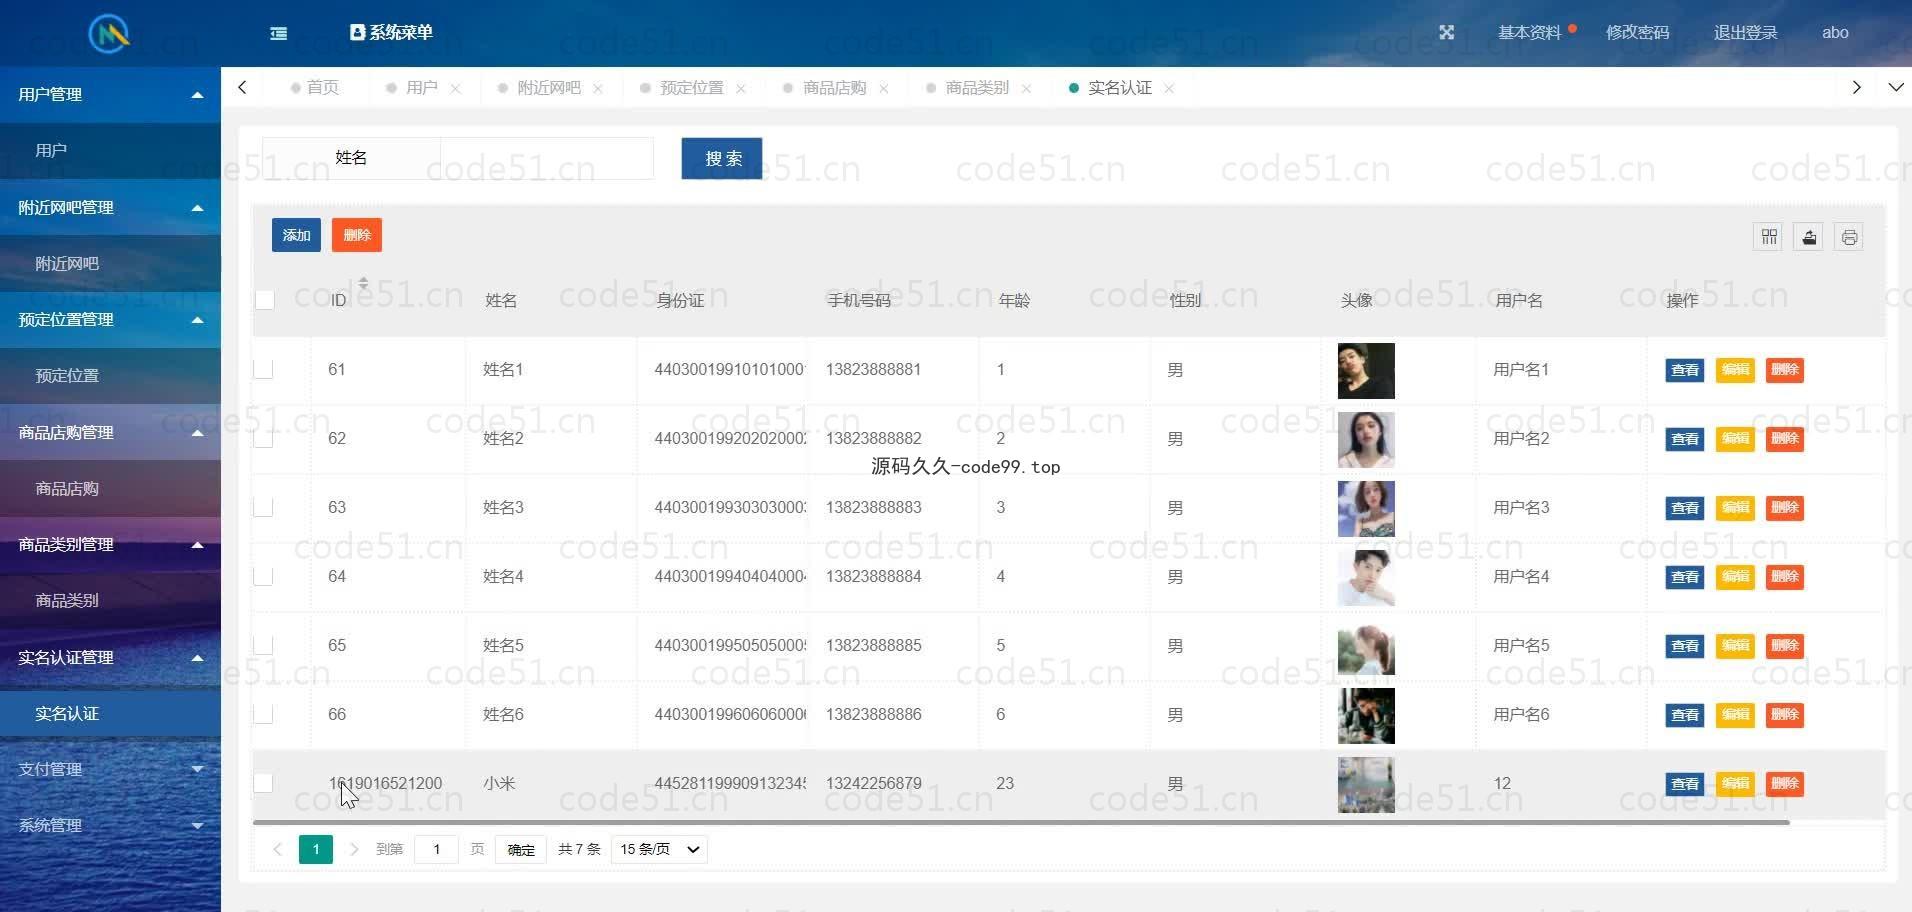Open 预定位置 in the sidebar menu
Viewport: 1912px width, 912px height.
click(x=110, y=376)
